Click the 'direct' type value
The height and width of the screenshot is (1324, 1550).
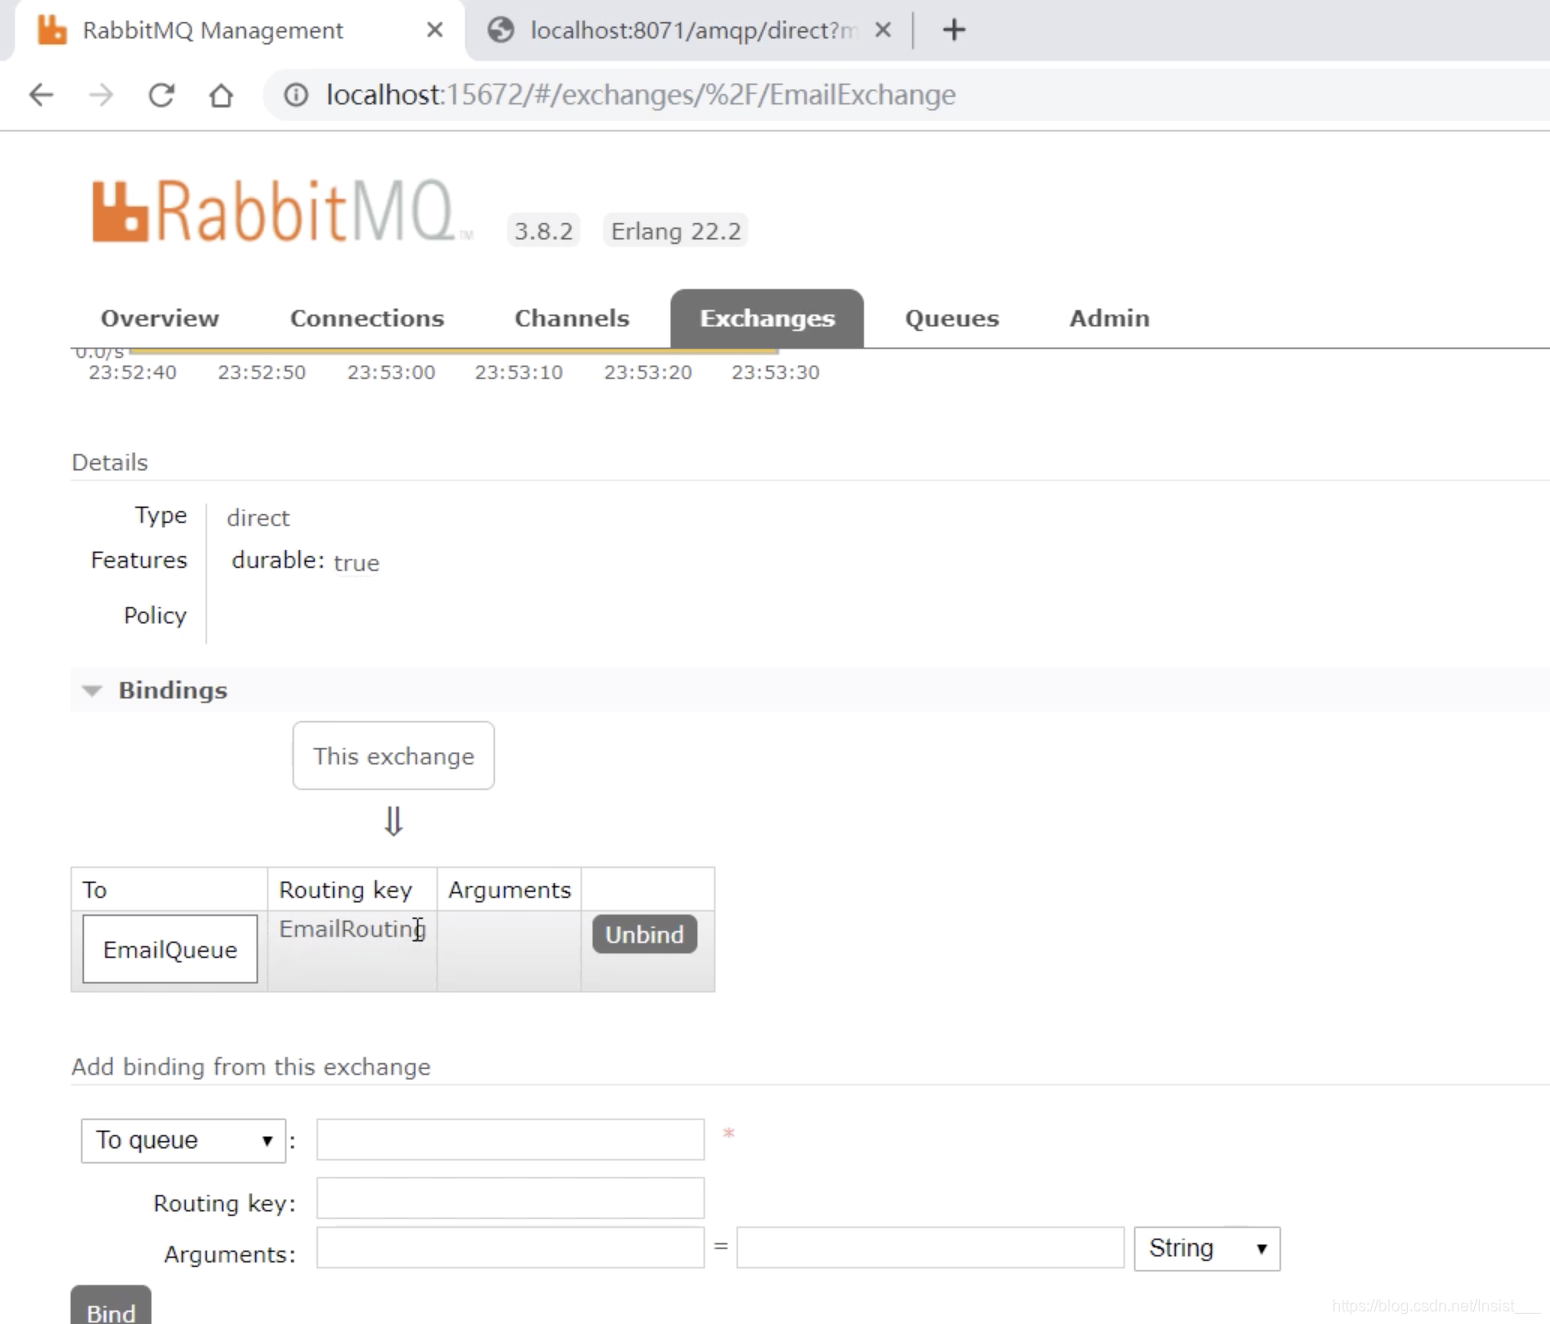258,518
